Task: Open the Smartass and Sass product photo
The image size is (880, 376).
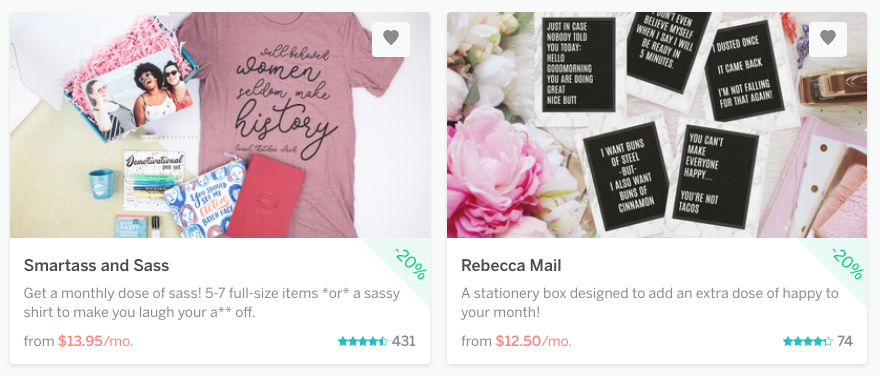Action: (x=220, y=125)
